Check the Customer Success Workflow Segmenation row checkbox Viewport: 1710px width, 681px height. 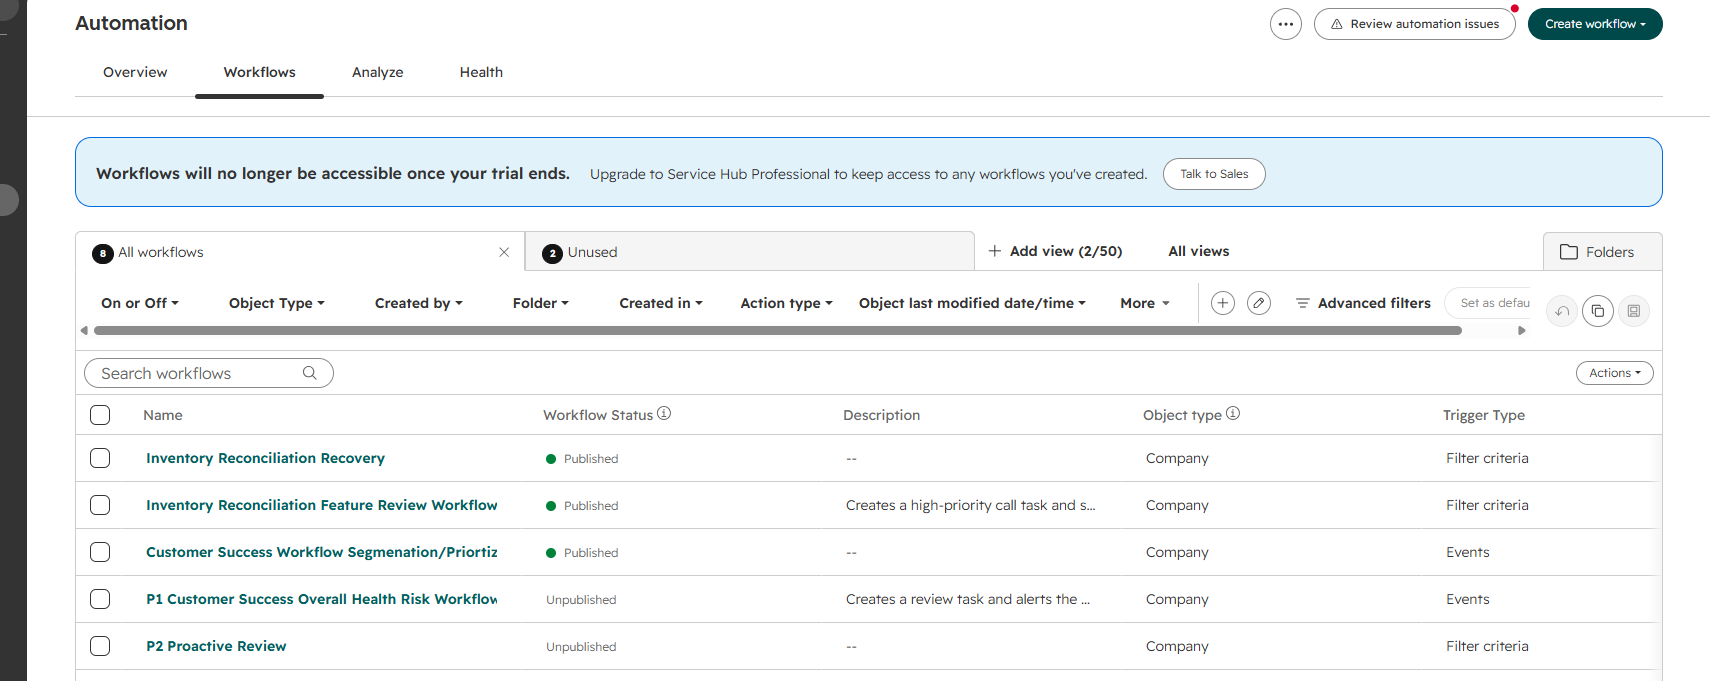100,552
